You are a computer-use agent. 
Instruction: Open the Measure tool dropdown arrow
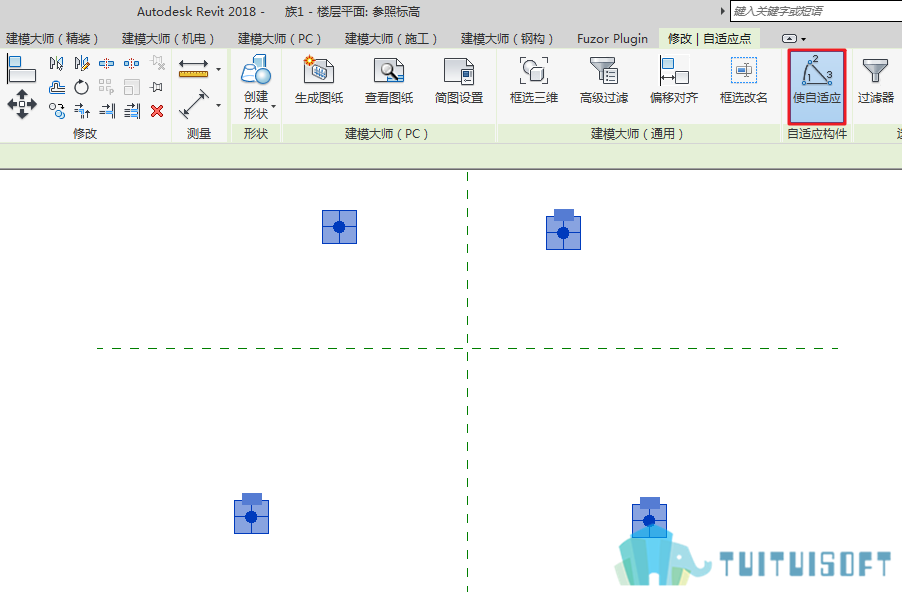(x=219, y=70)
